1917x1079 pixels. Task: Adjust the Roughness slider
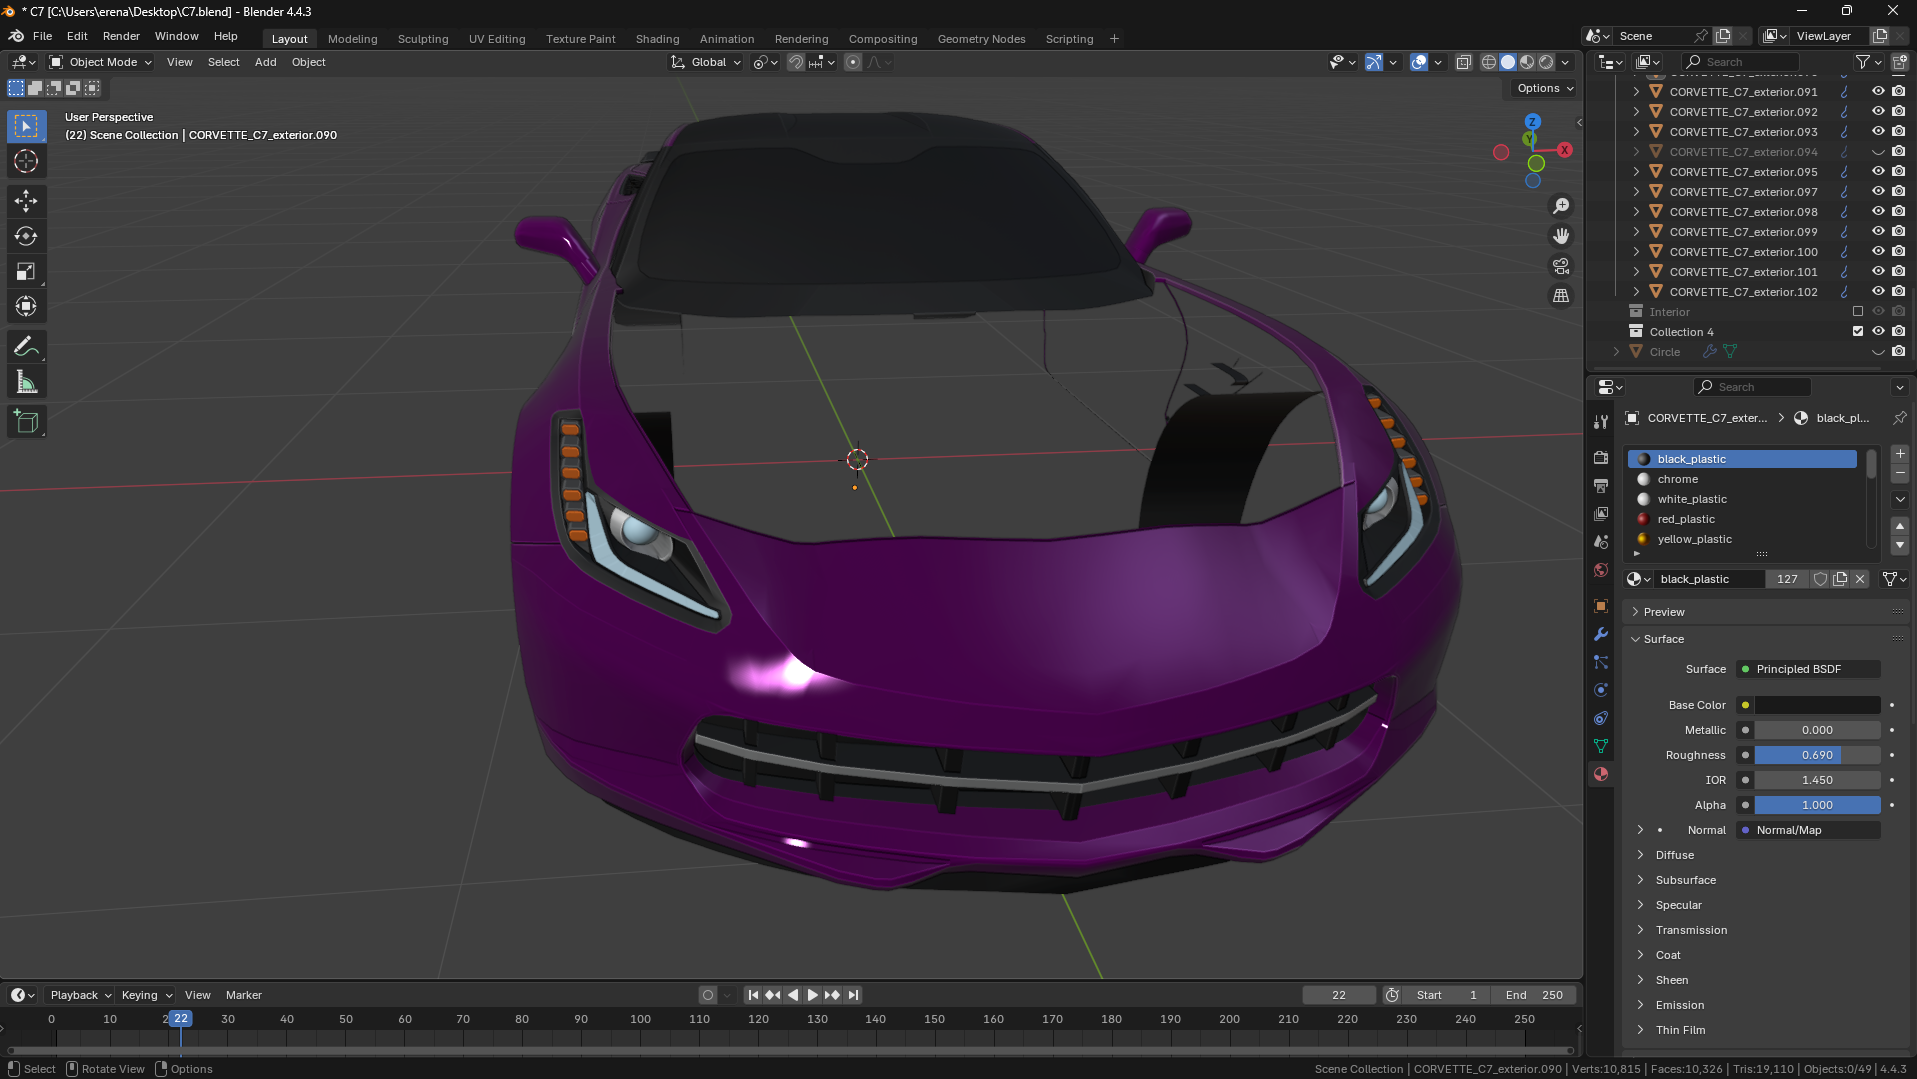pos(1817,755)
